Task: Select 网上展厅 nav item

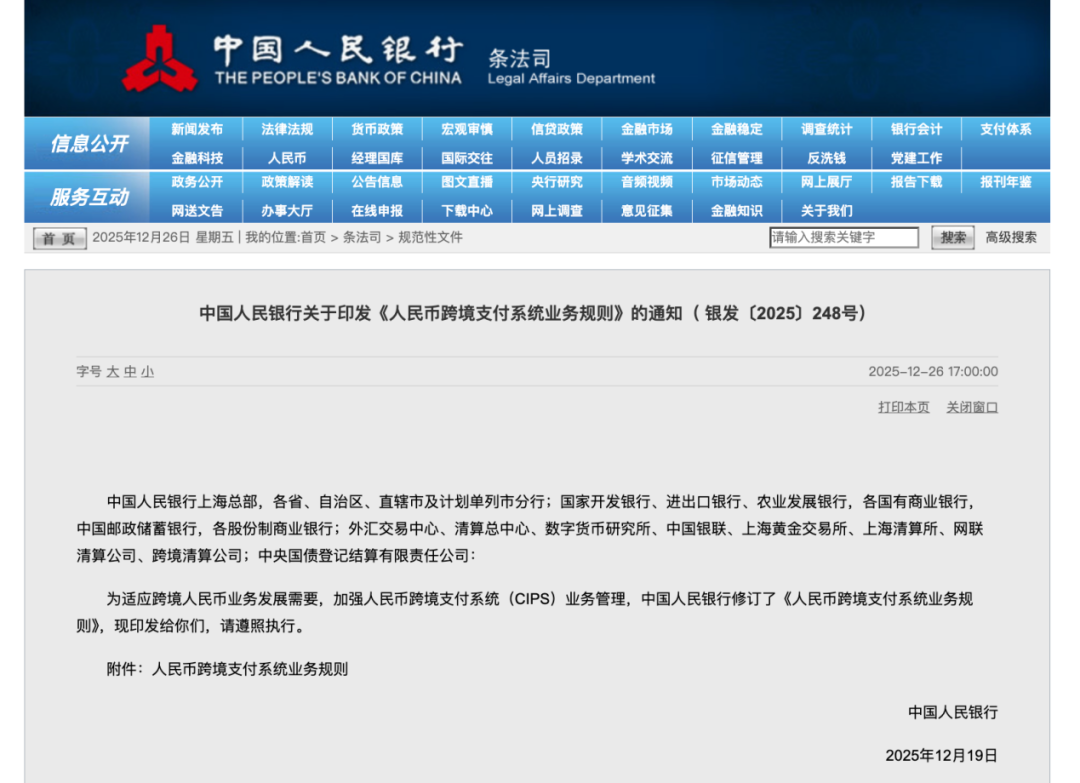Action: coord(827,182)
